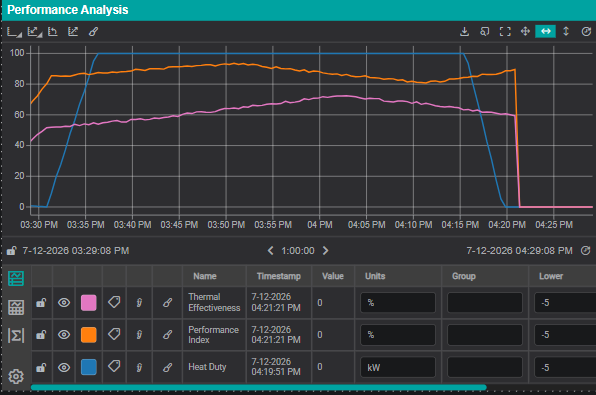This screenshot has width=596, height=395.
Task: Edit the Thermal Effectiveness units field
Action: pos(398,303)
